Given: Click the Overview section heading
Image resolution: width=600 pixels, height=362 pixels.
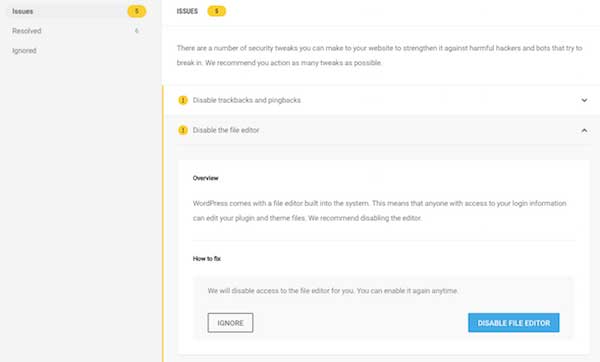Looking at the screenshot, I should point(205,178).
